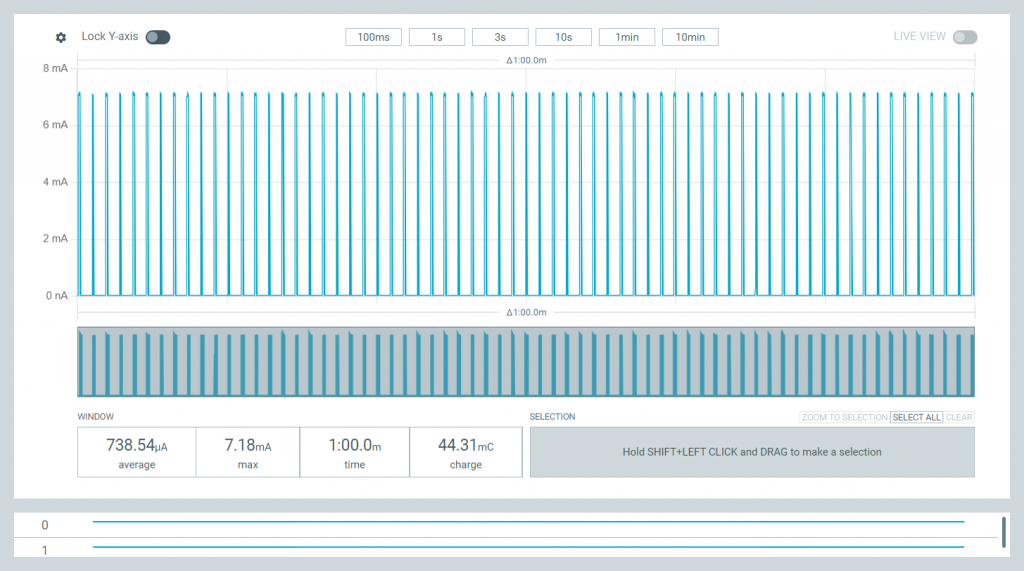
Task: Click the 8 mA y-axis label
Action: (56, 68)
